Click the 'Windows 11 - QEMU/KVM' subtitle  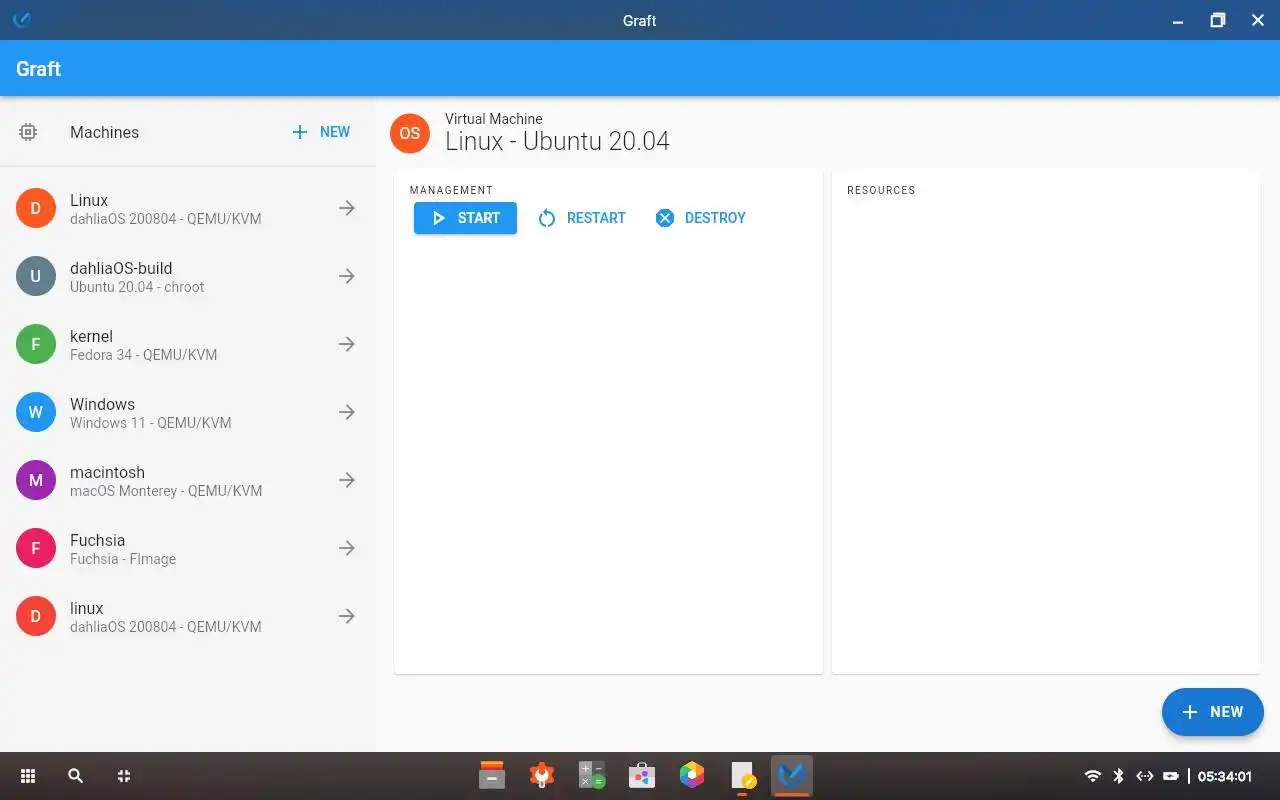150,423
